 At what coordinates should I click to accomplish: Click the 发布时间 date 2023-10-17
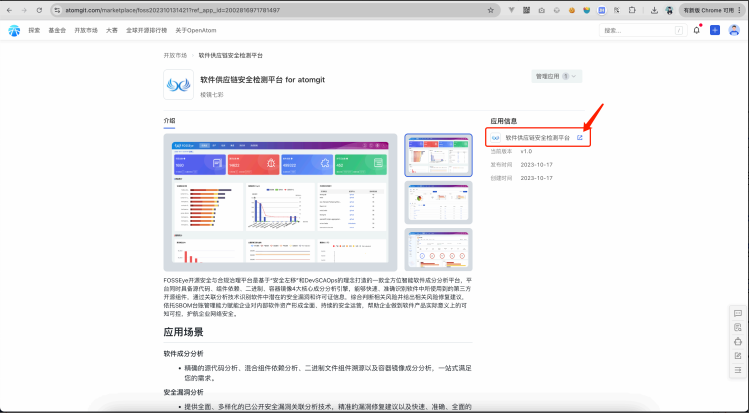[536, 165]
